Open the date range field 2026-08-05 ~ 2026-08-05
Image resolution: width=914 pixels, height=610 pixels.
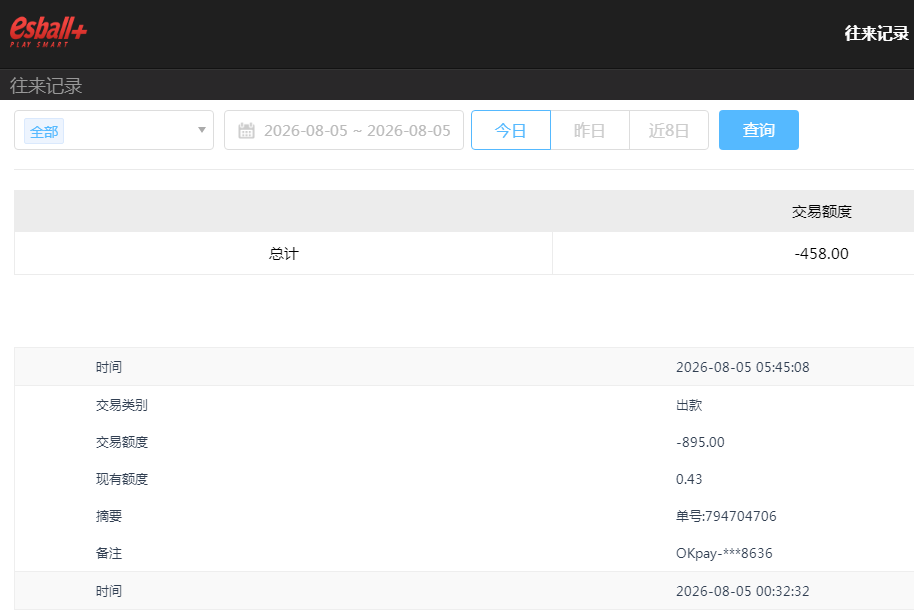(344, 130)
